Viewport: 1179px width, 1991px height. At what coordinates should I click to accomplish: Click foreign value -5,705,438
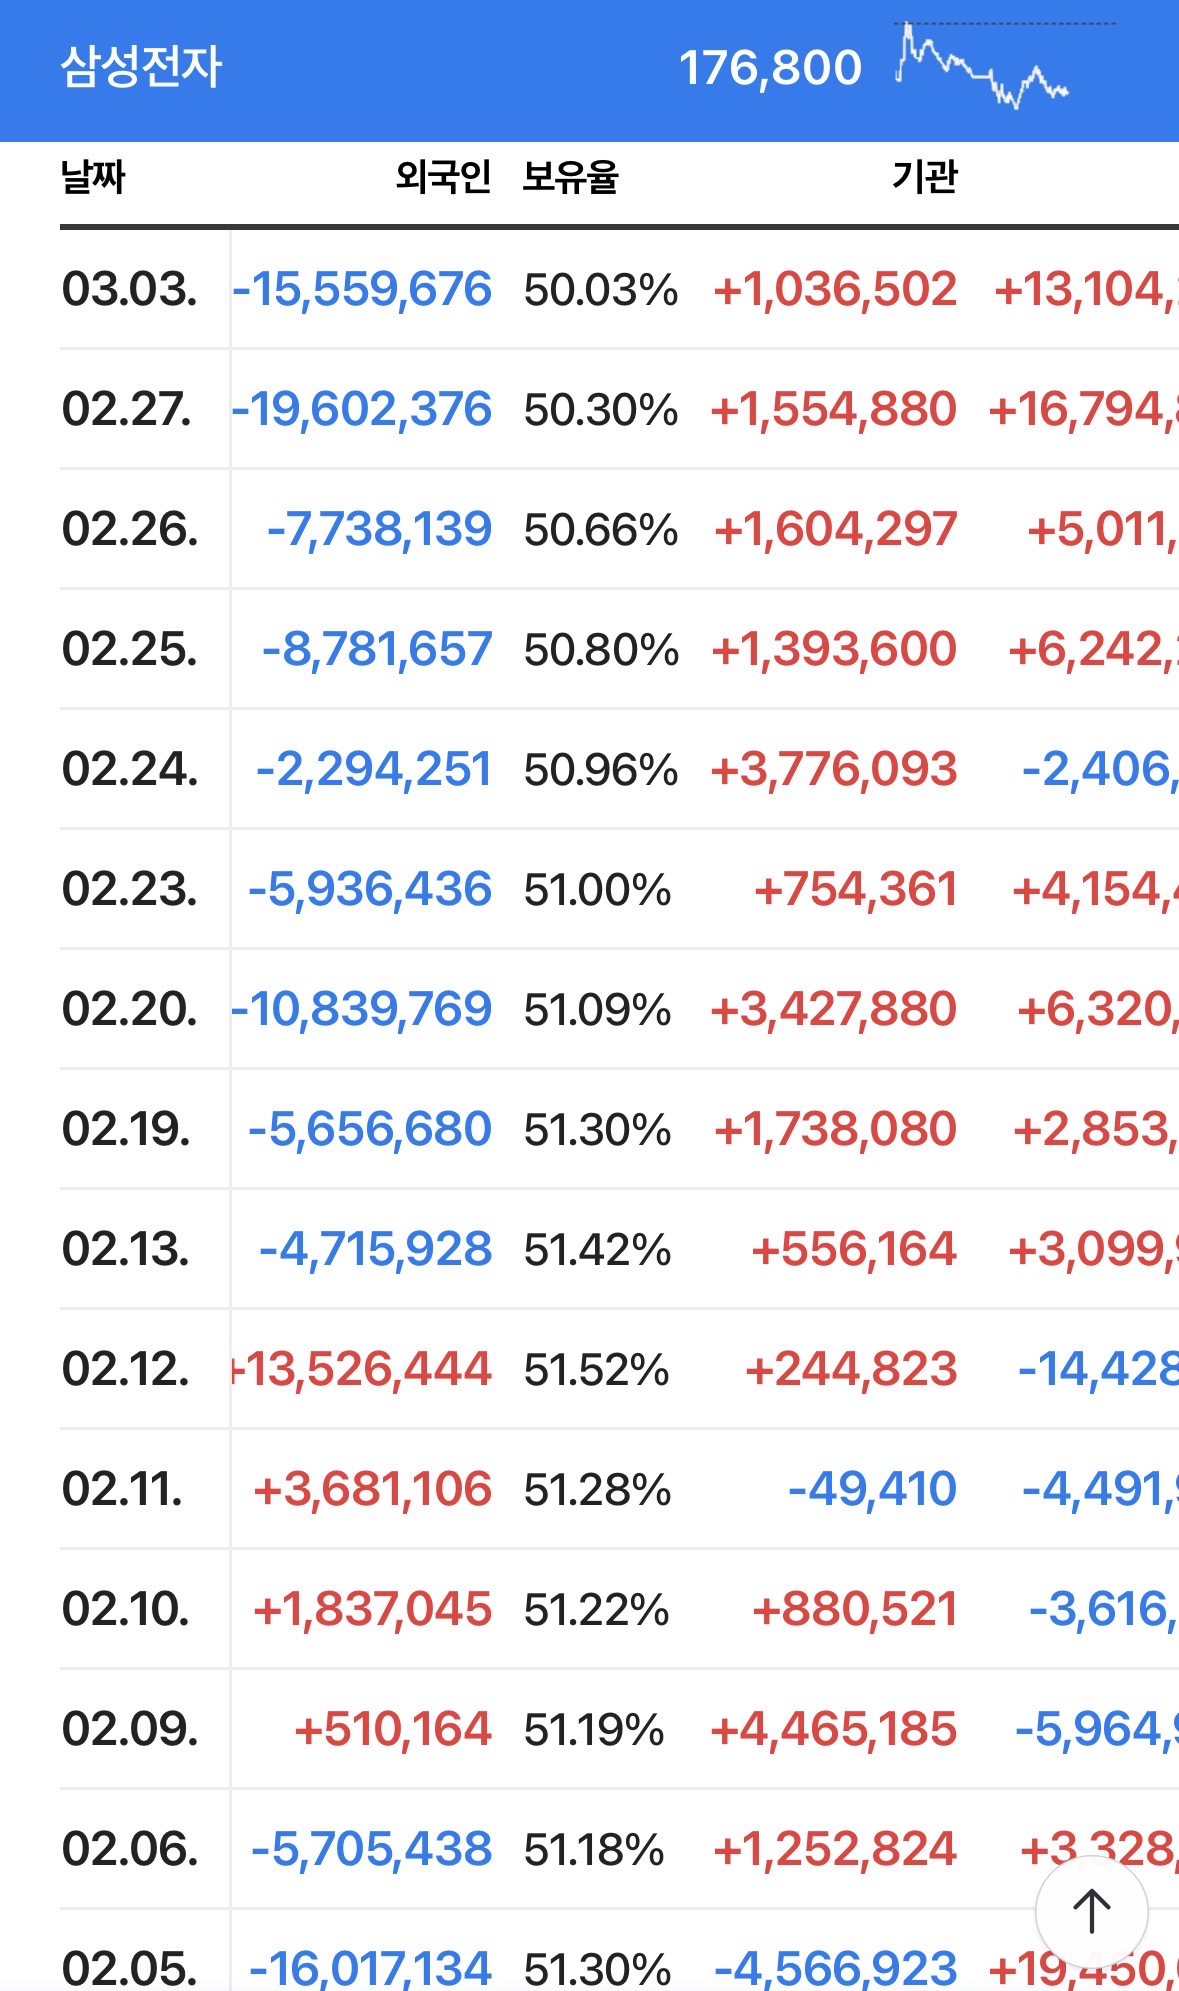click(372, 1849)
